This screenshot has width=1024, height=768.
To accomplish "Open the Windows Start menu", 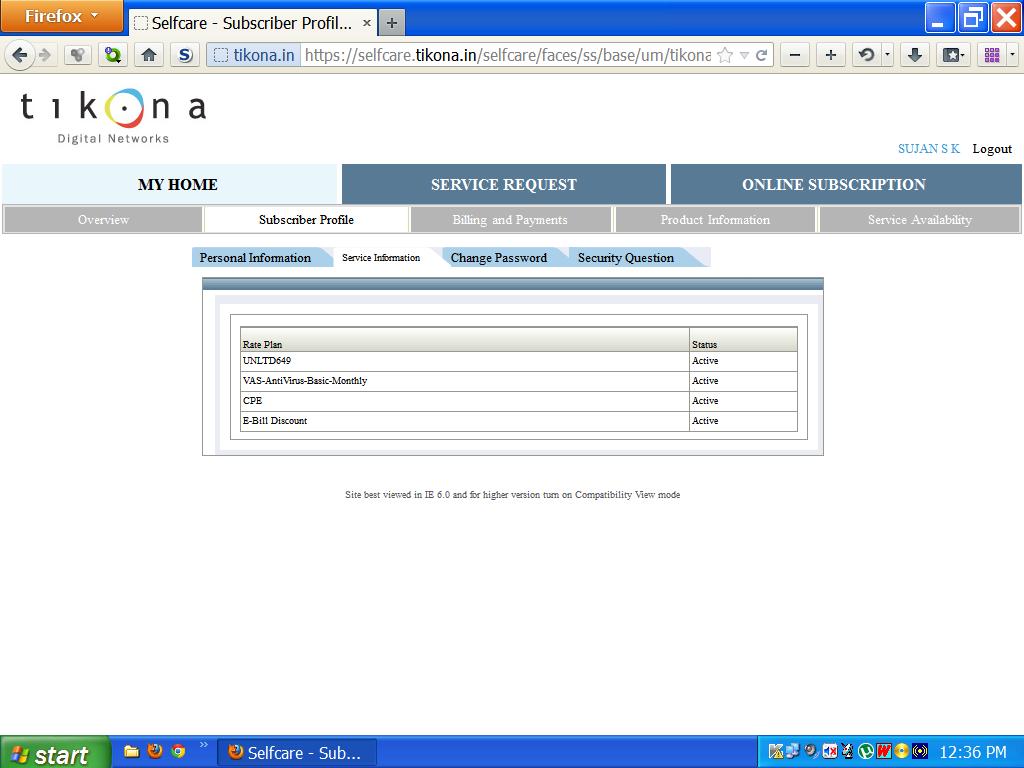I will point(55,752).
